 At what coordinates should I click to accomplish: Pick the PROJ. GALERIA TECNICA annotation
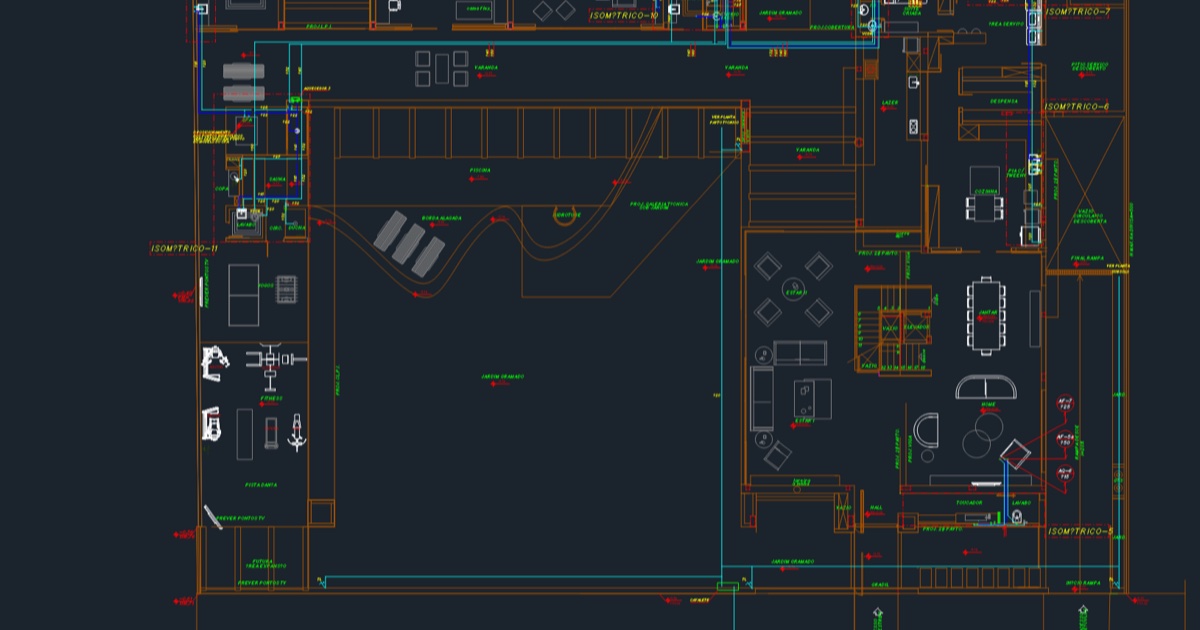[659, 205]
